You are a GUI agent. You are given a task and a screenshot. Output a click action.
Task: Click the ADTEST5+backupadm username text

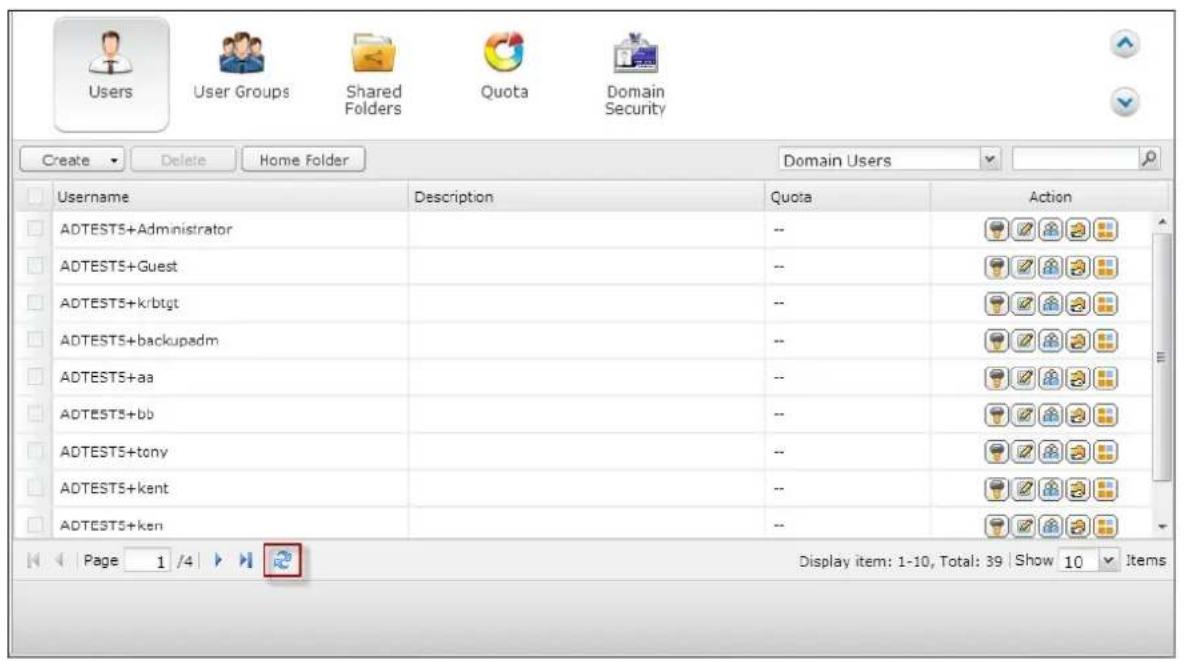pyautogui.click(x=139, y=340)
